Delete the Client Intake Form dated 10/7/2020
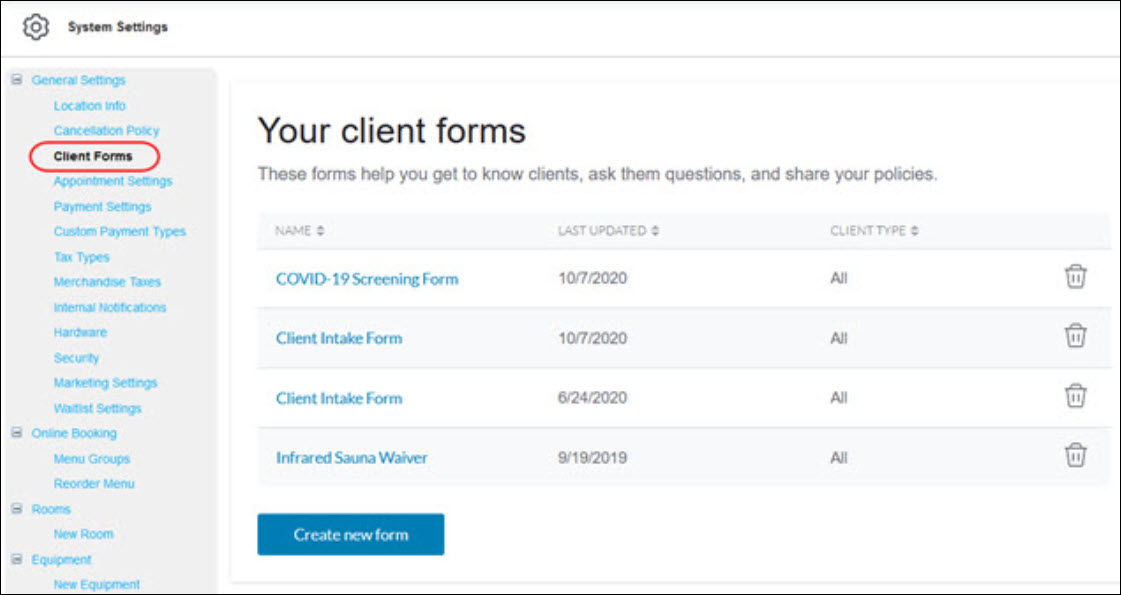 (1075, 337)
